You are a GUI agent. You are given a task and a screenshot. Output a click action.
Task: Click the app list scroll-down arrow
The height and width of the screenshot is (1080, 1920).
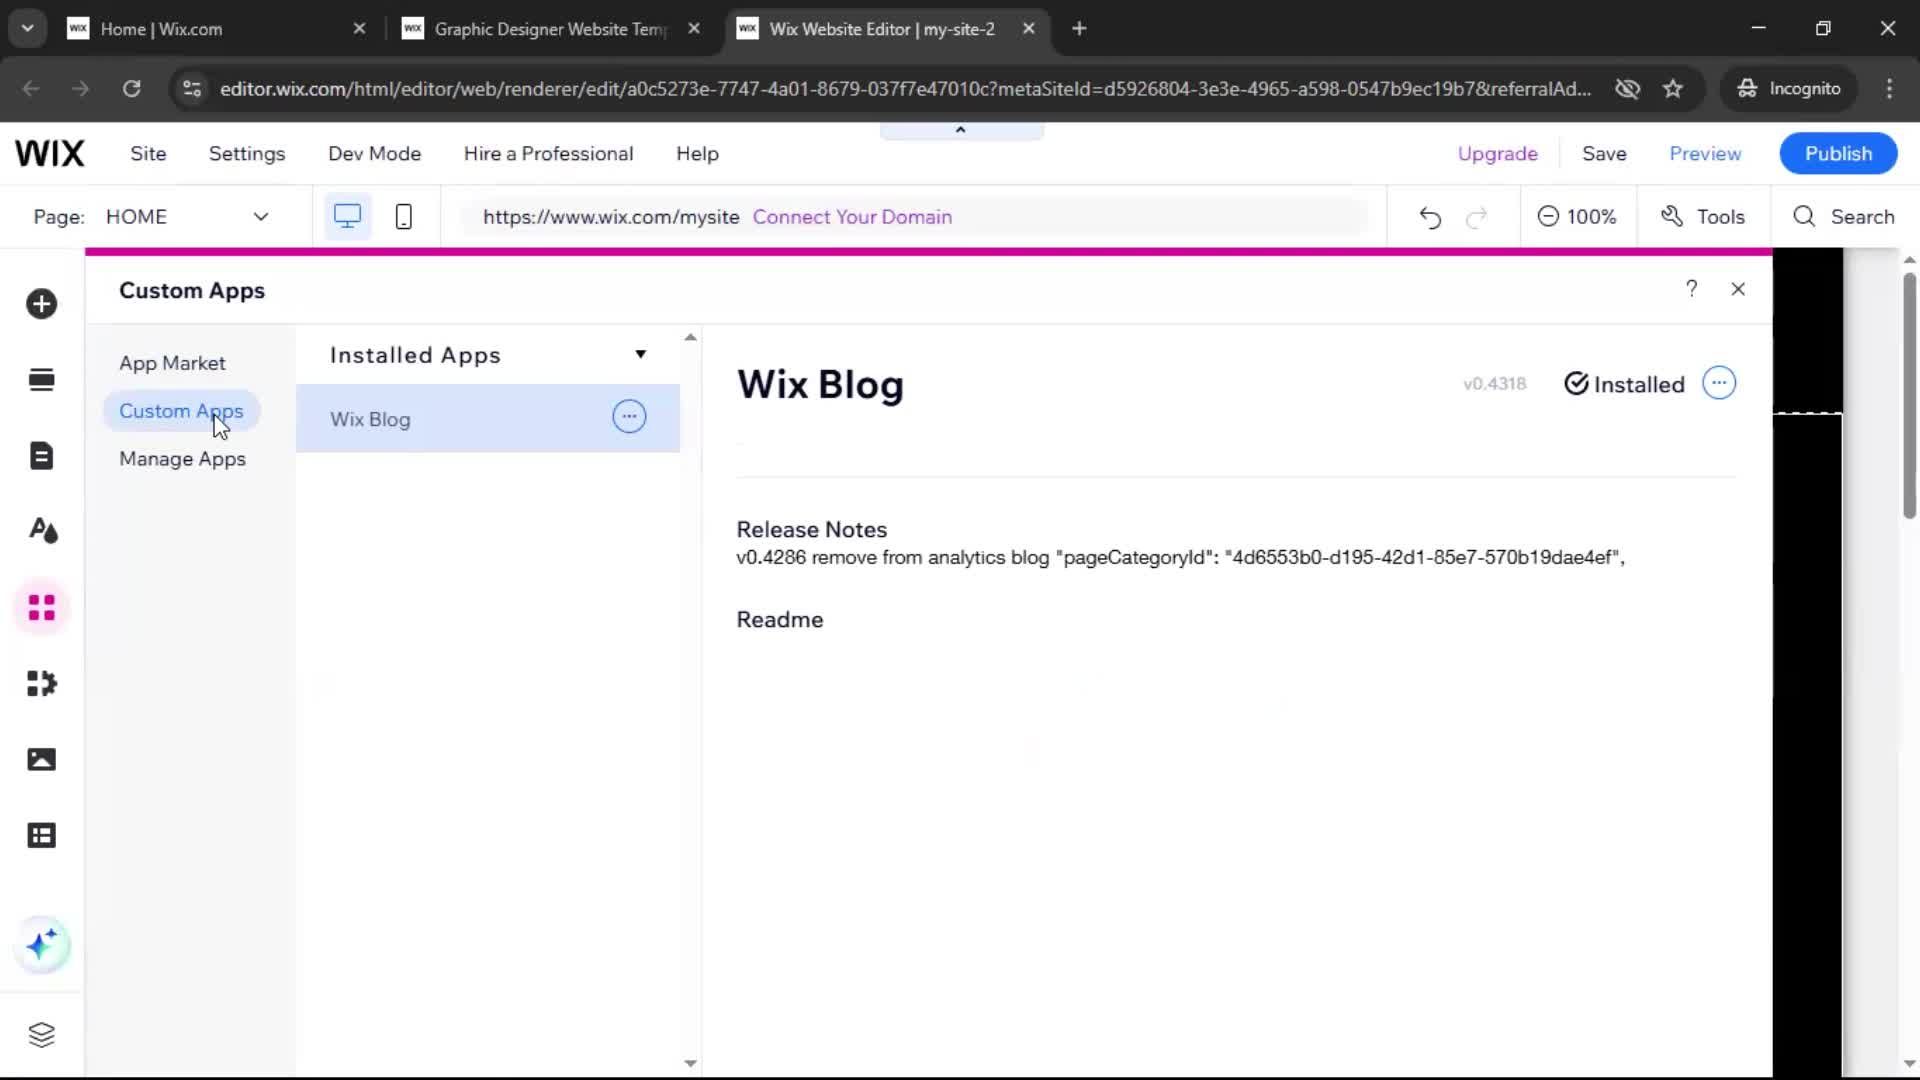(690, 1063)
